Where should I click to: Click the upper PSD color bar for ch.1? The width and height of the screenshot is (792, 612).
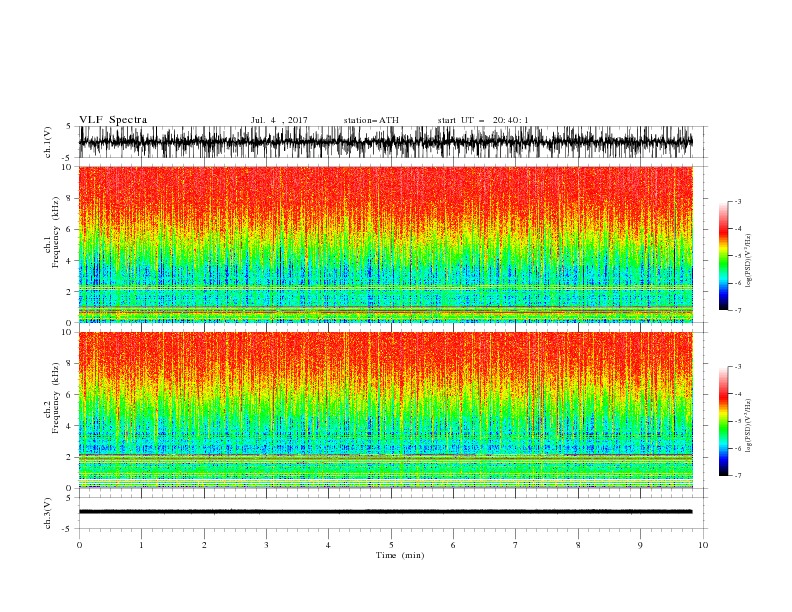(723, 256)
